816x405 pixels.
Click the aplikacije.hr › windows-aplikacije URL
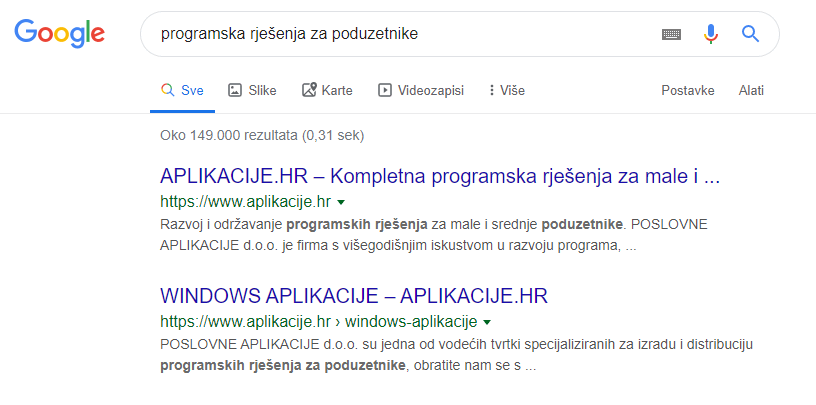(318, 322)
